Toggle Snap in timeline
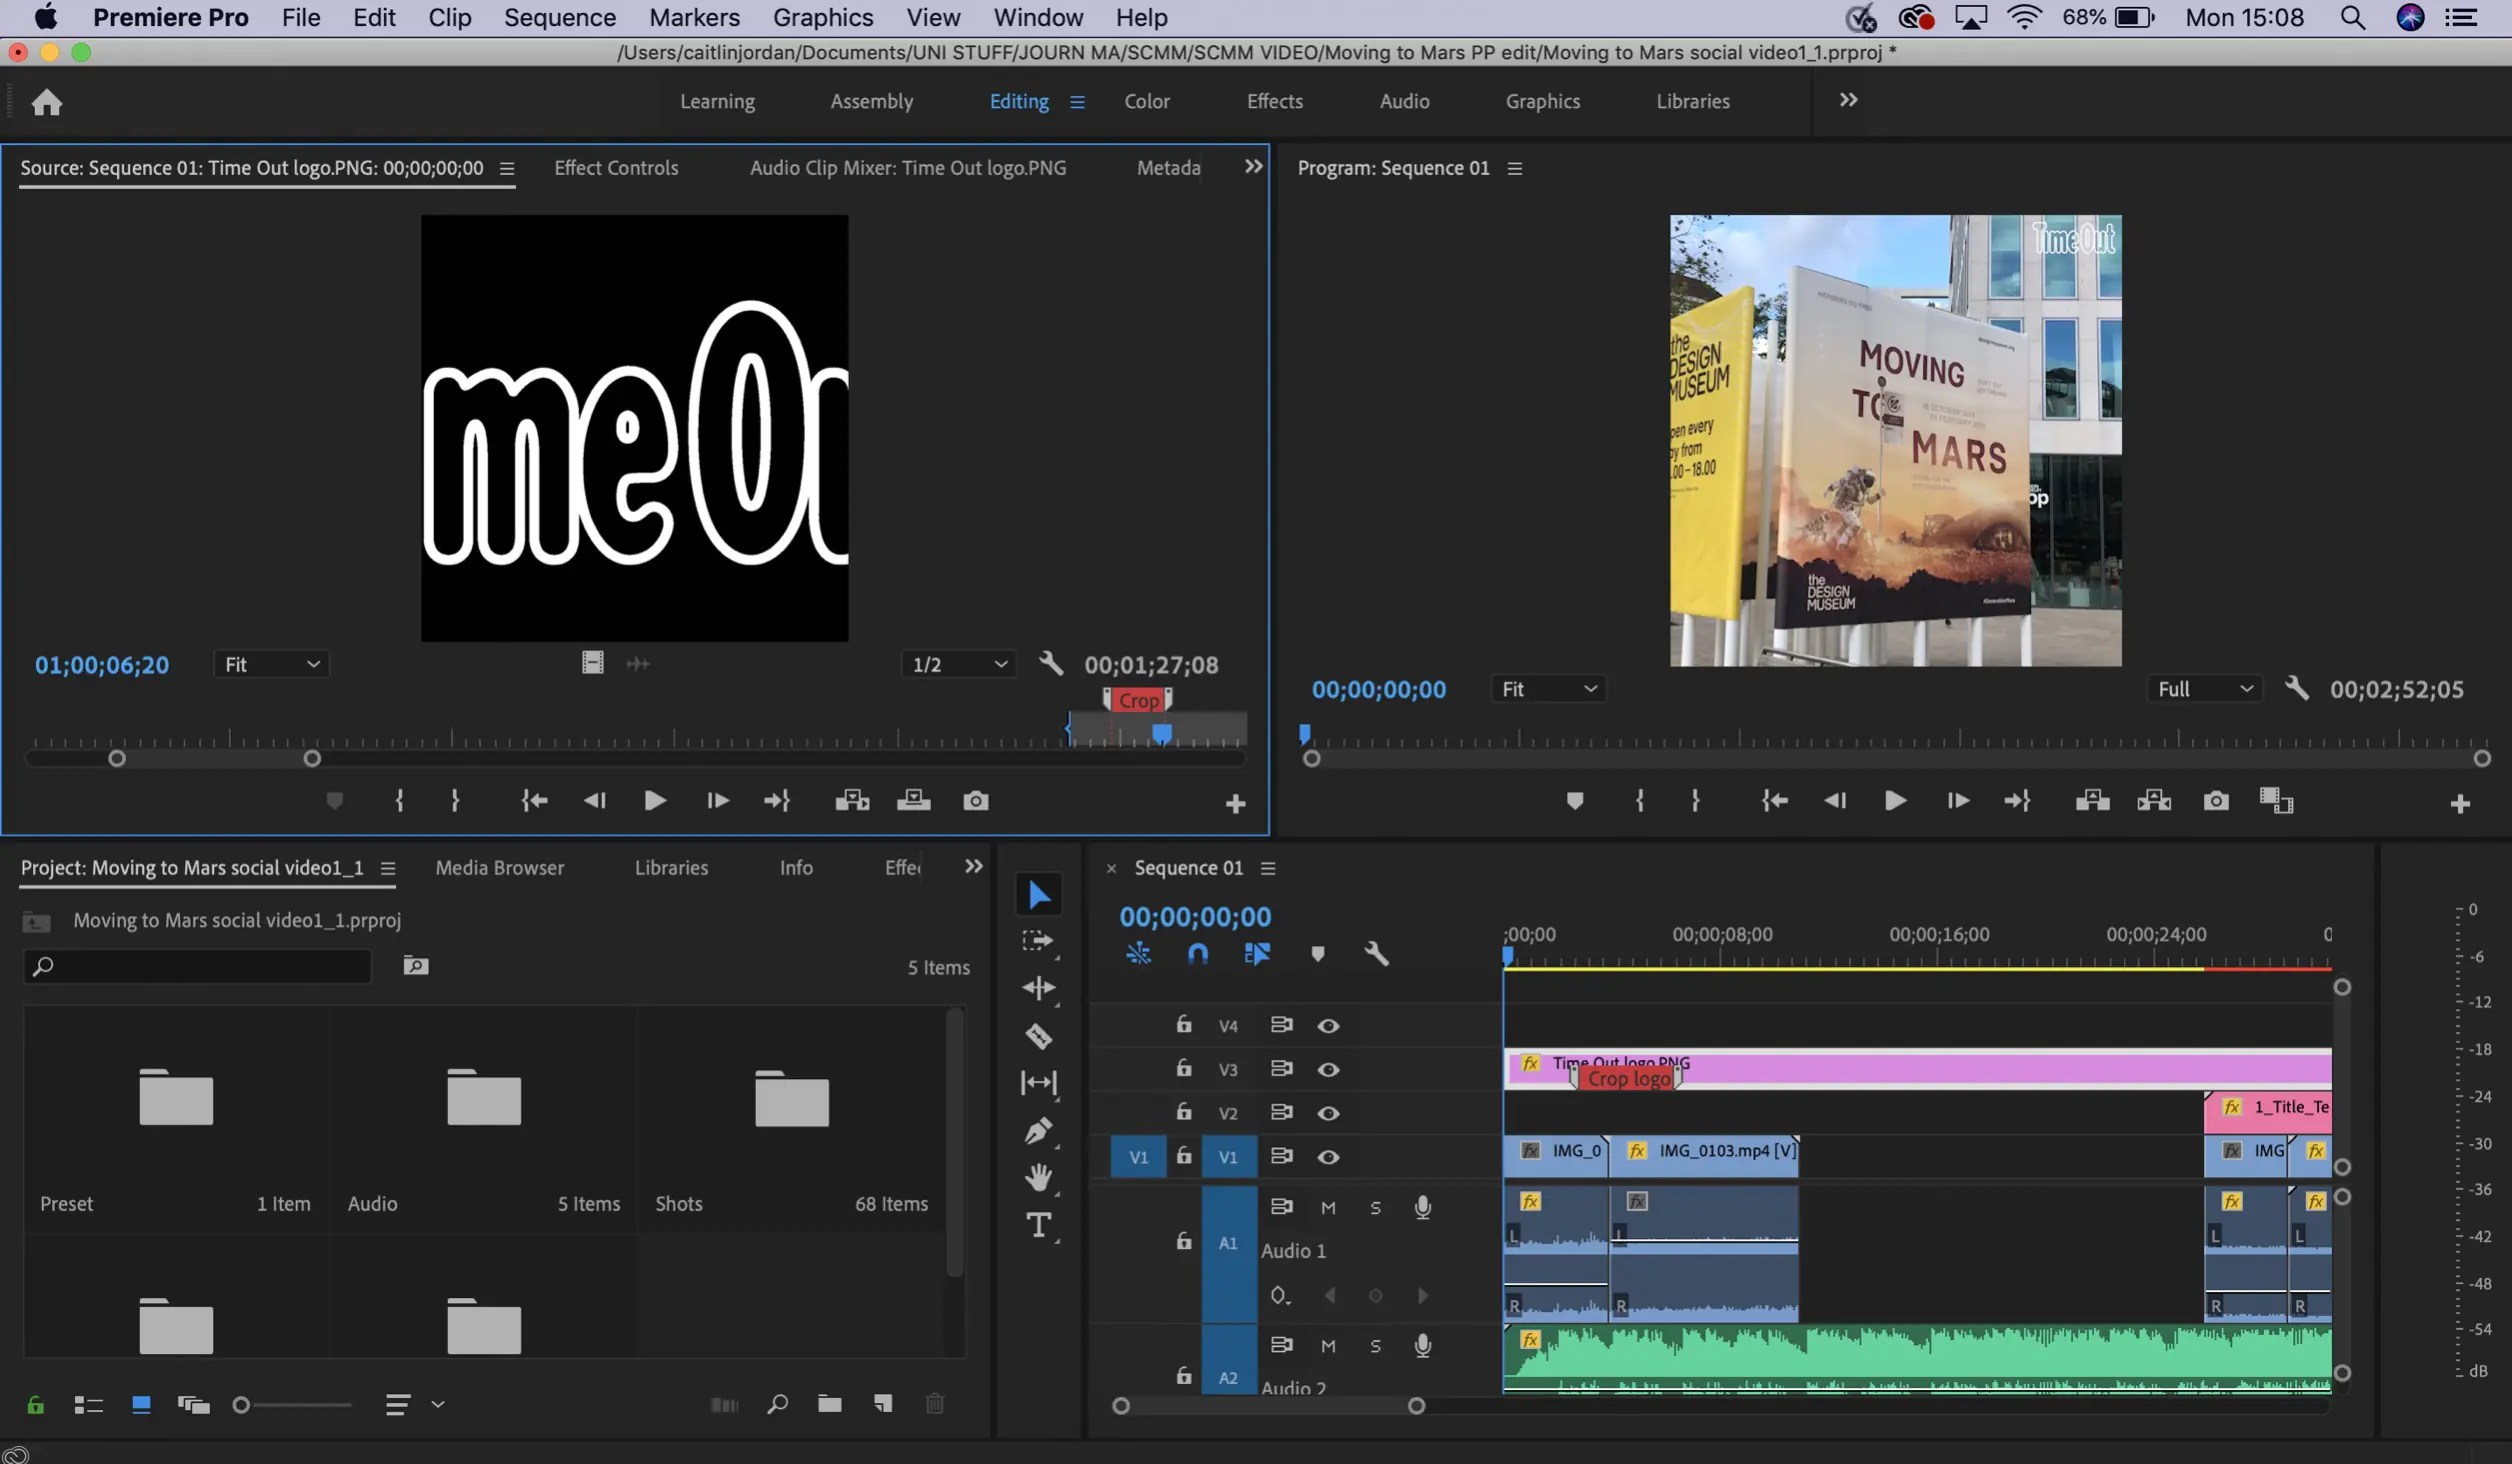 pos(1197,953)
